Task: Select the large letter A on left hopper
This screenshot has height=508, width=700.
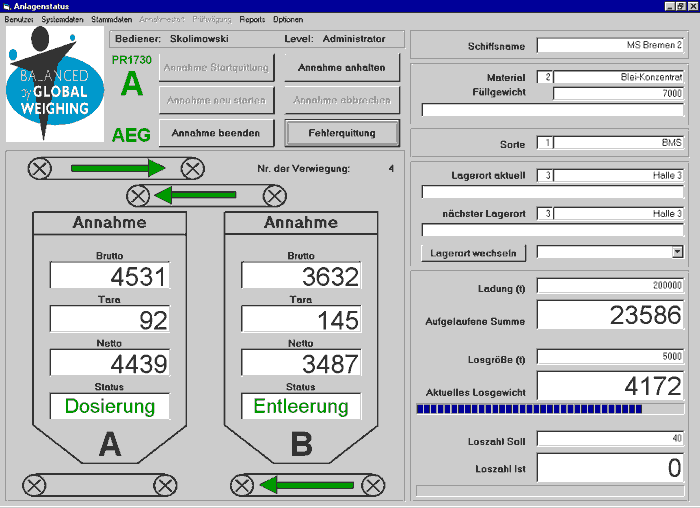Action: pos(110,444)
